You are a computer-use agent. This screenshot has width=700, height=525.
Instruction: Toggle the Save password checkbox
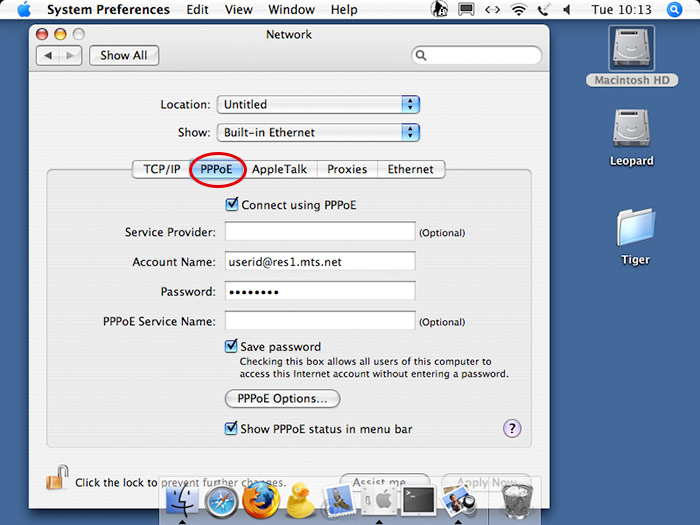click(x=231, y=346)
